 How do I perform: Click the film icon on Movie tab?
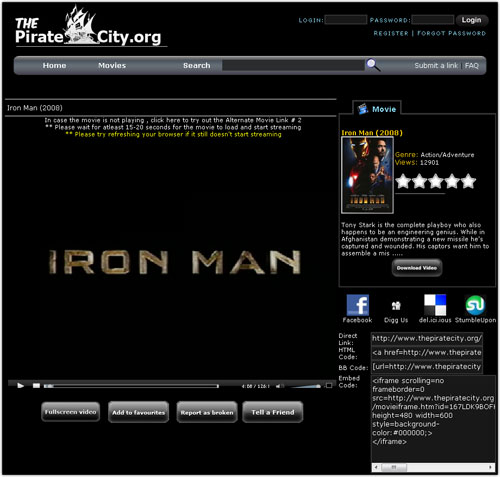(x=363, y=109)
